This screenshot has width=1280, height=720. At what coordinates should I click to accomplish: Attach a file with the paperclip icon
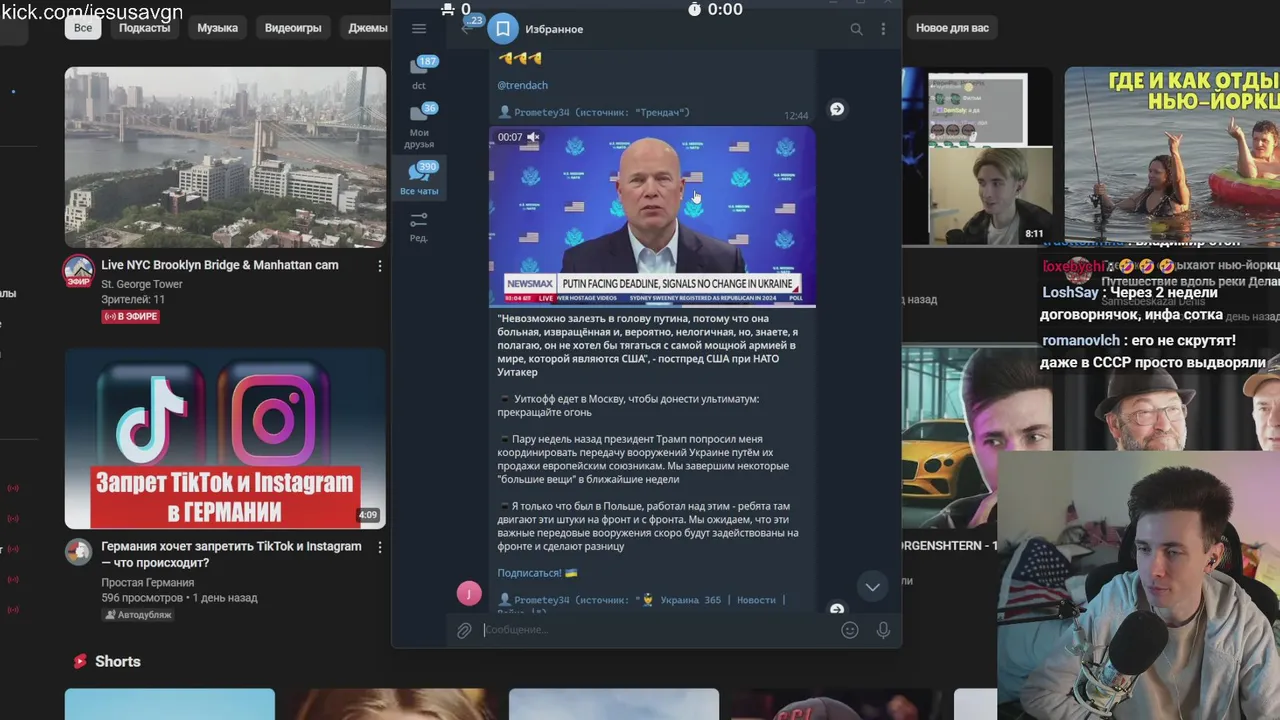click(x=464, y=630)
